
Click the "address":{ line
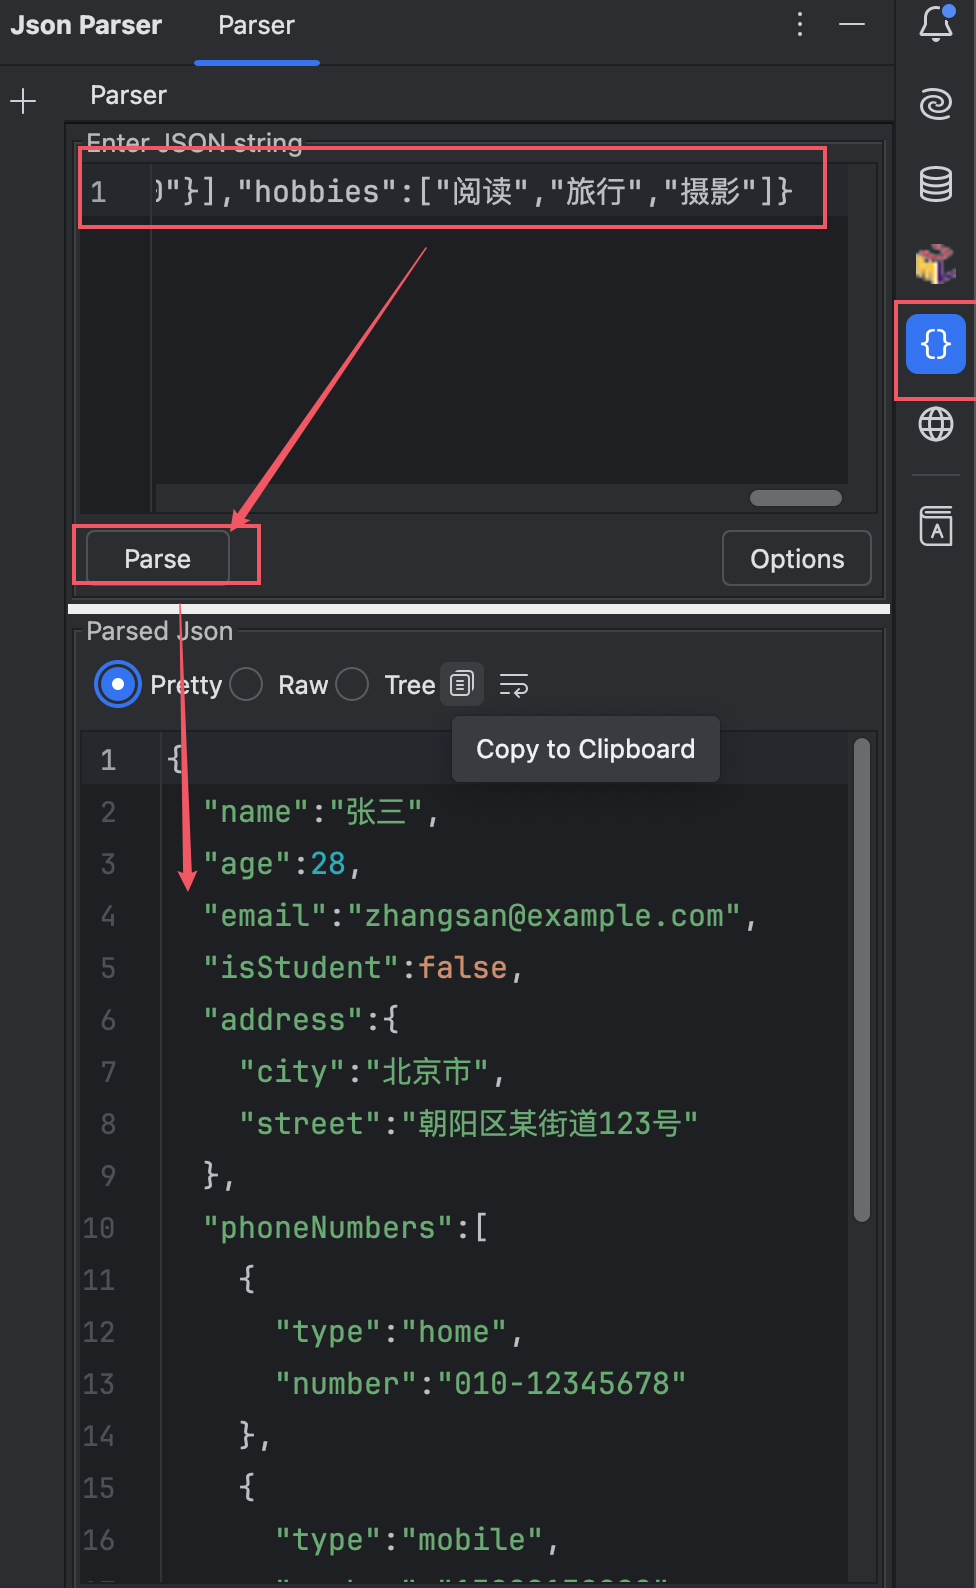tap(301, 1020)
